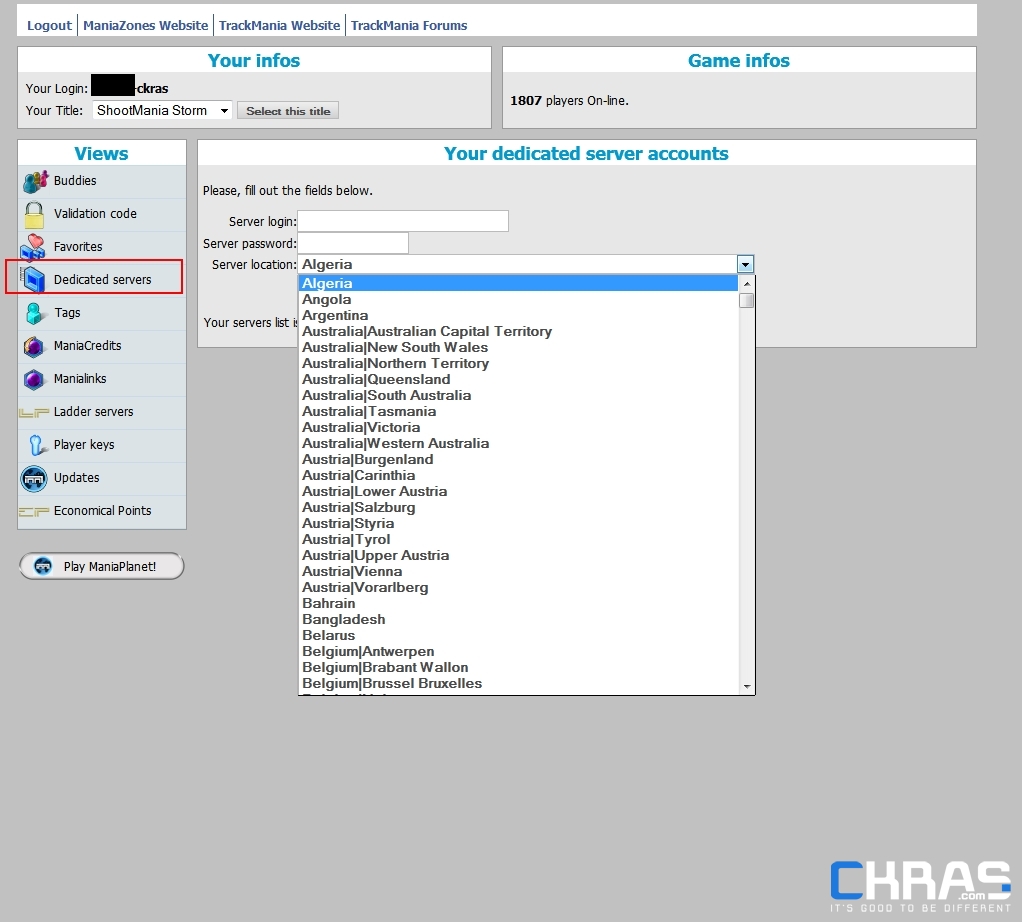The width and height of the screenshot is (1022, 922).
Task: Click the Updates icon
Action: [x=34, y=478]
